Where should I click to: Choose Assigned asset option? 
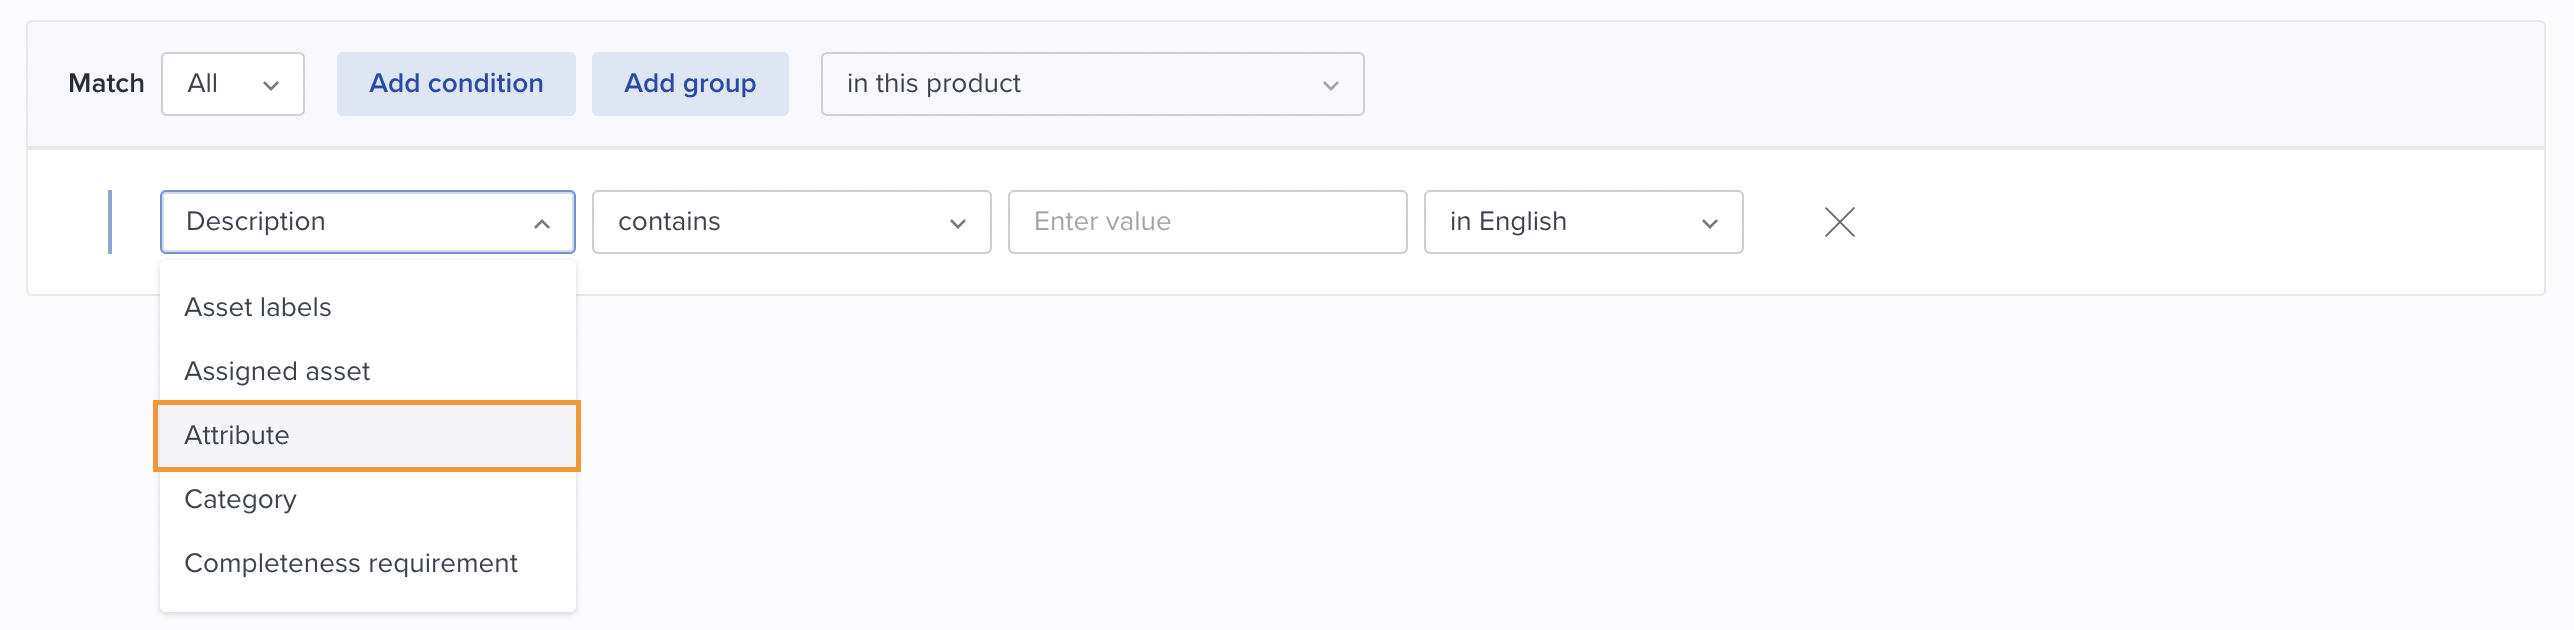coord(367,371)
